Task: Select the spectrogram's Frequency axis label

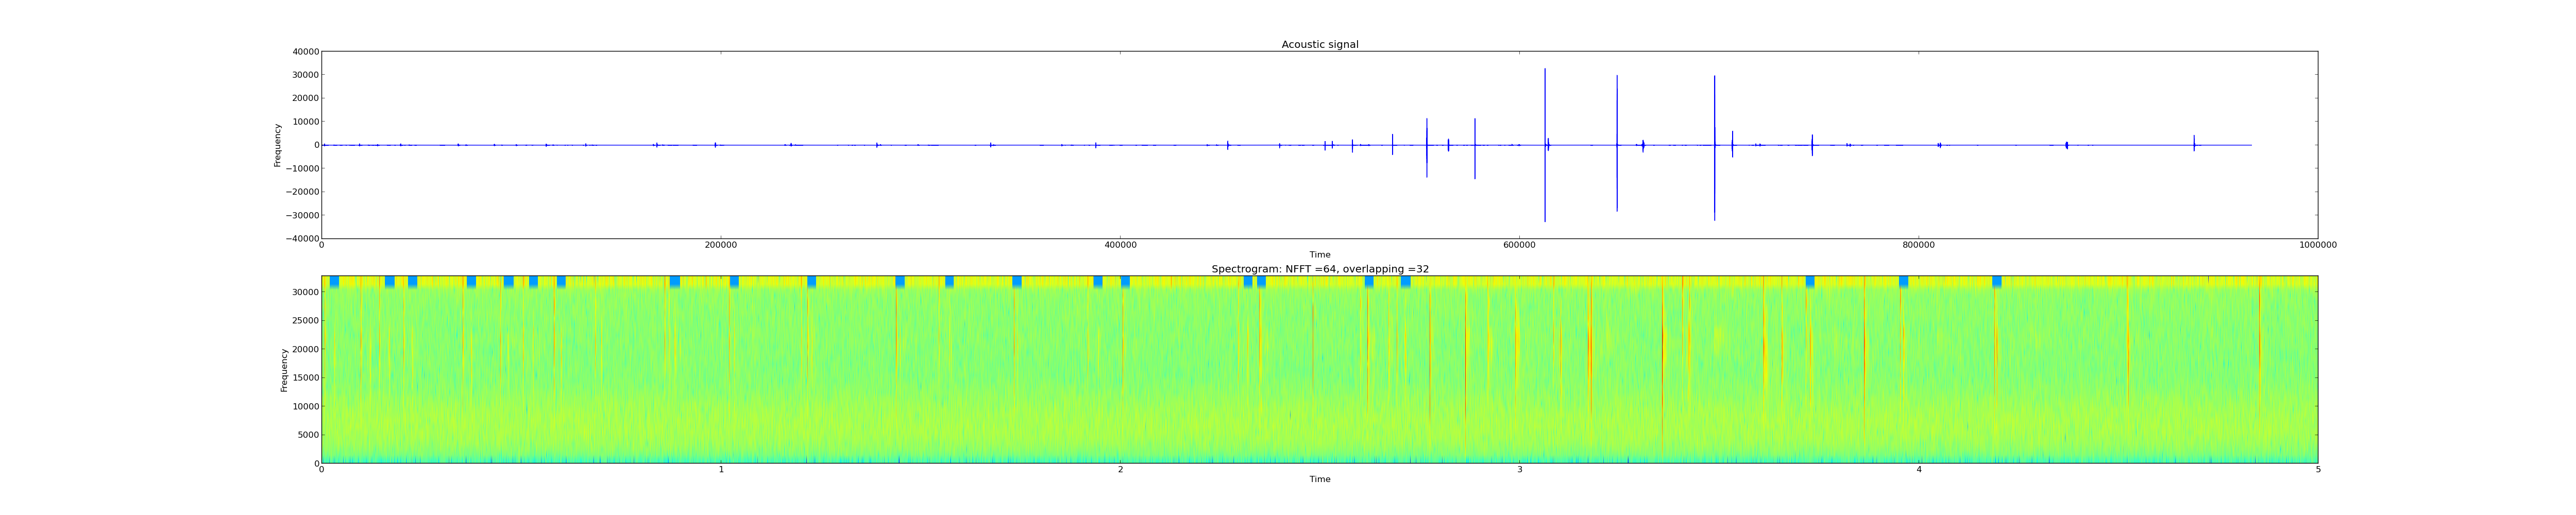Action: pyautogui.click(x=284, y=370)
